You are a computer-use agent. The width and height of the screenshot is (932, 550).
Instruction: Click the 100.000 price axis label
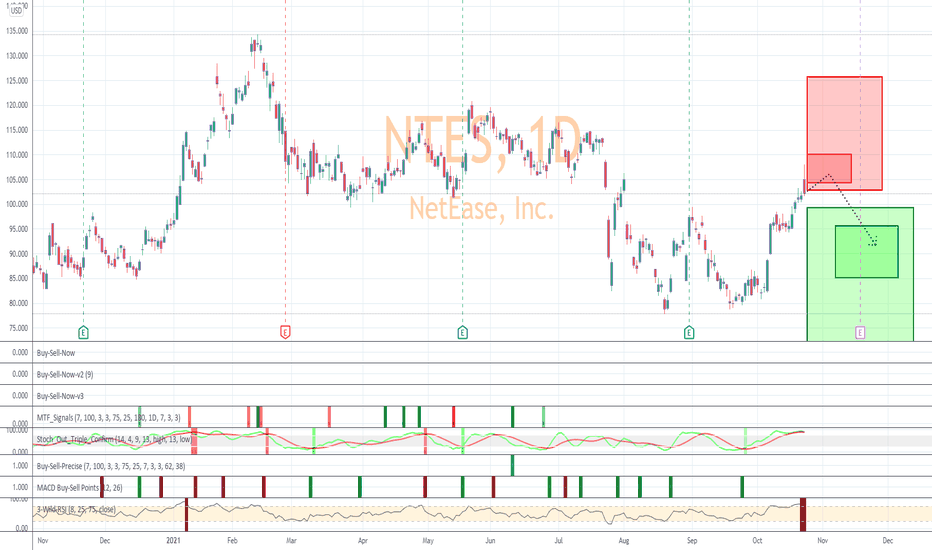[17, 205]
